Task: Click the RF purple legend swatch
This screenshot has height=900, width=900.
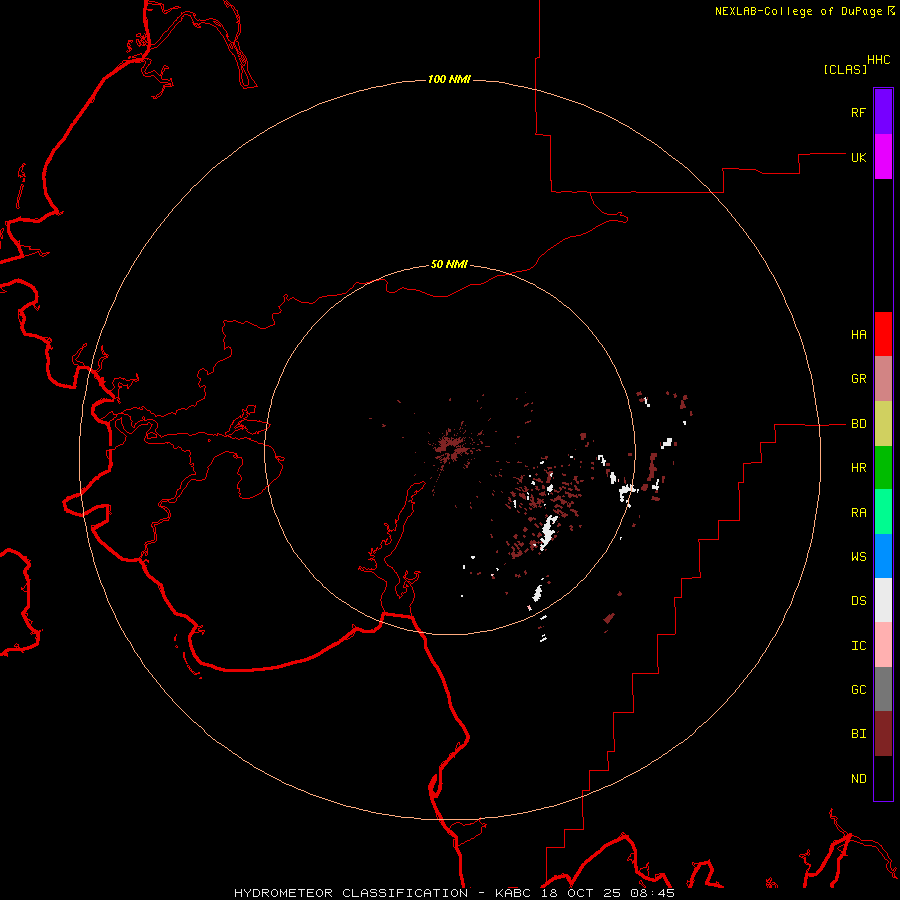Action: pyautogui.click(x=883, y=112)
